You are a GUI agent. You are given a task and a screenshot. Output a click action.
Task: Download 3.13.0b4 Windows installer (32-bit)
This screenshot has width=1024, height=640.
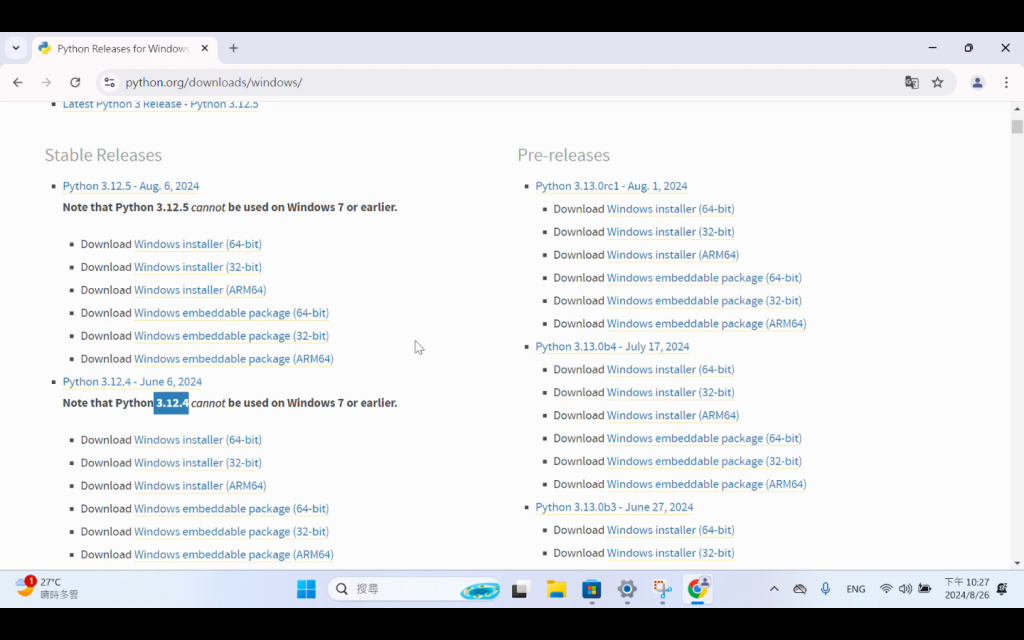tap(671, 392)
